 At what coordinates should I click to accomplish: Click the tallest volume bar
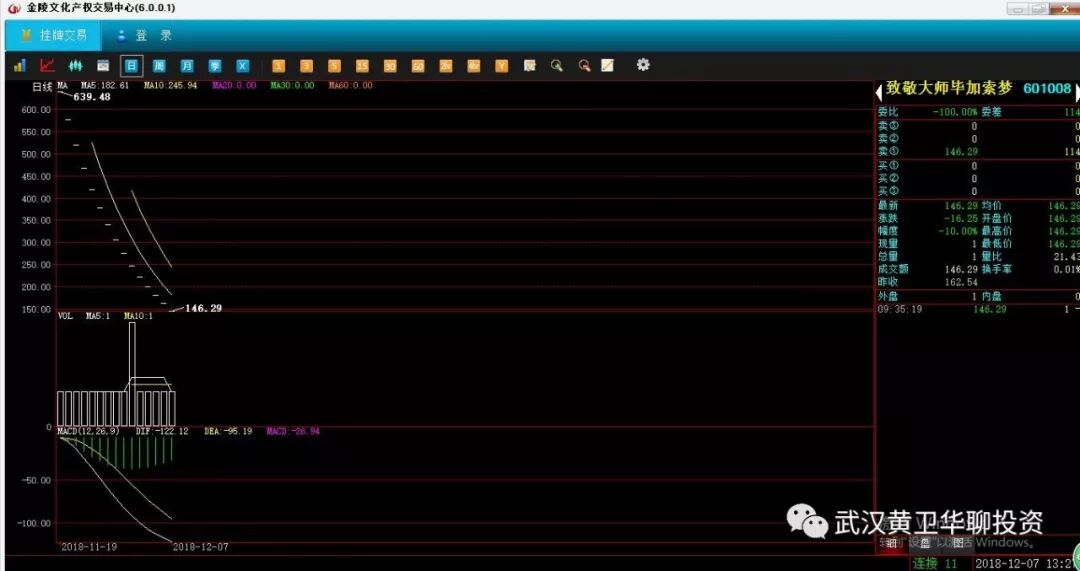coord(132,374)
